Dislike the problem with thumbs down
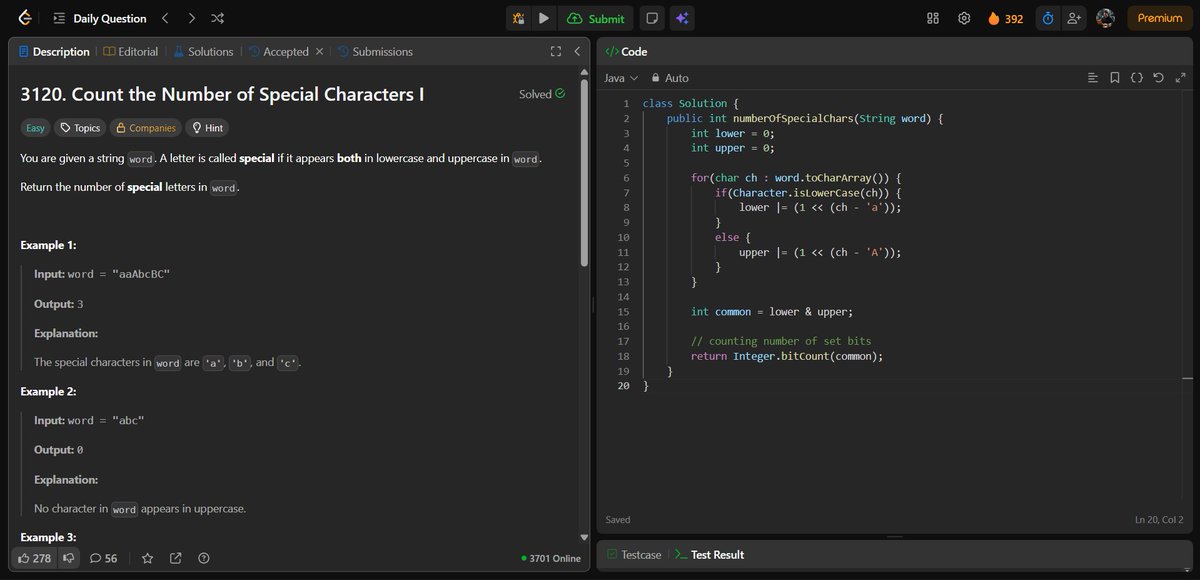 click(68, 558)
